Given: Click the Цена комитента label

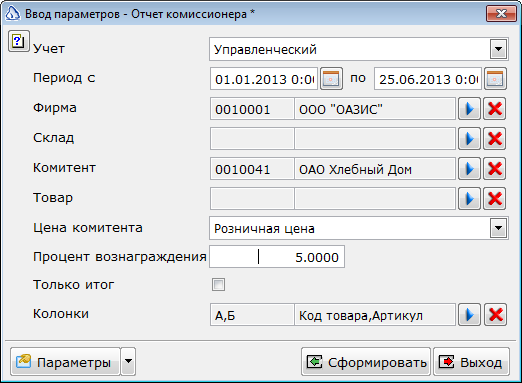Looking at the screenshot, I should (88, 228).
